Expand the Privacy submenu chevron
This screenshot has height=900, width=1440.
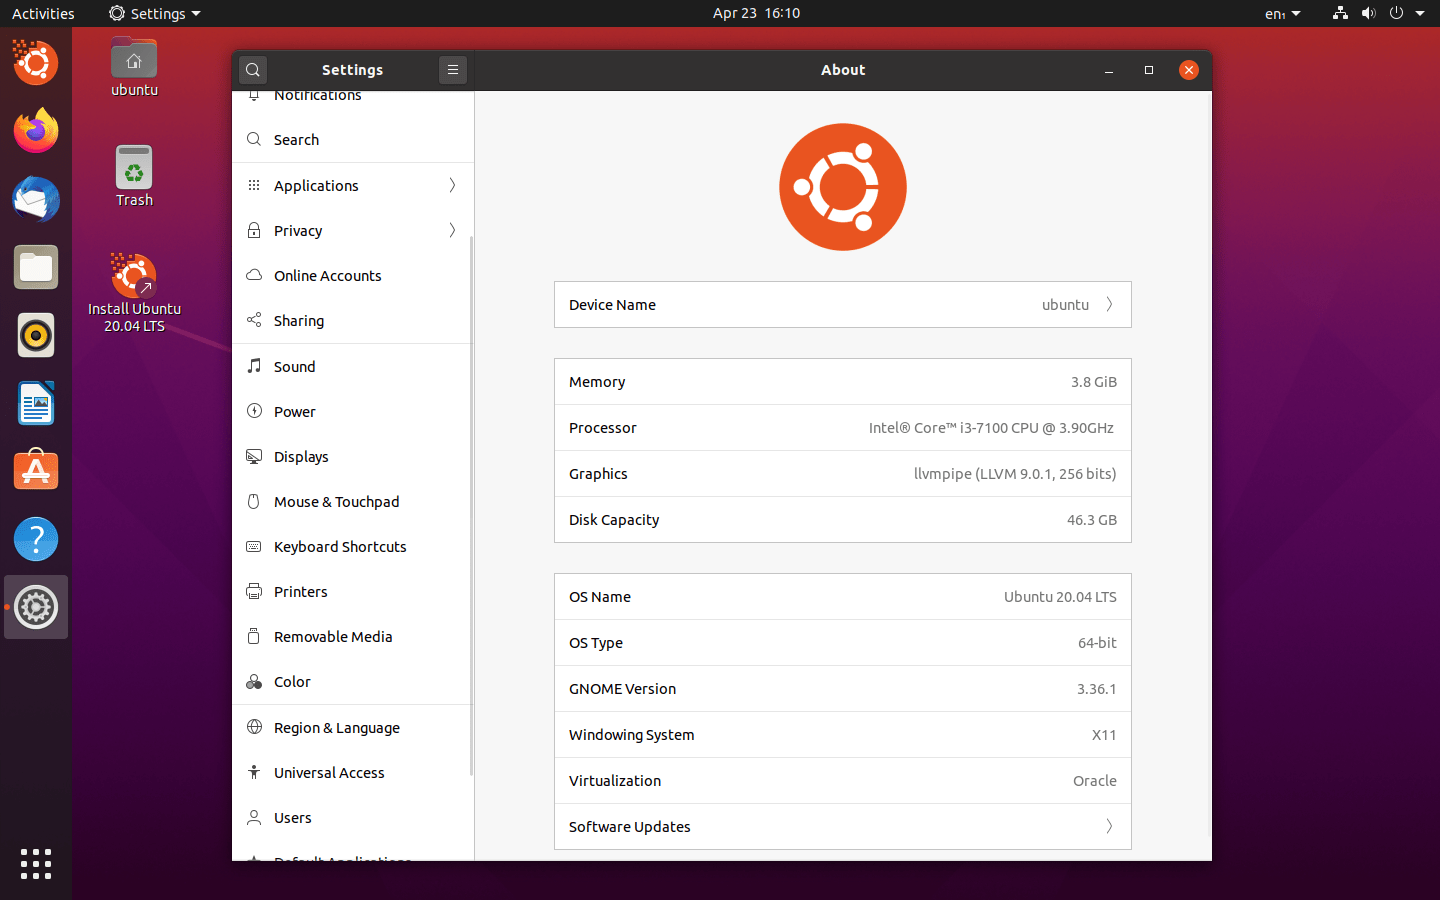pyautogui.click(x=452, y=230)
